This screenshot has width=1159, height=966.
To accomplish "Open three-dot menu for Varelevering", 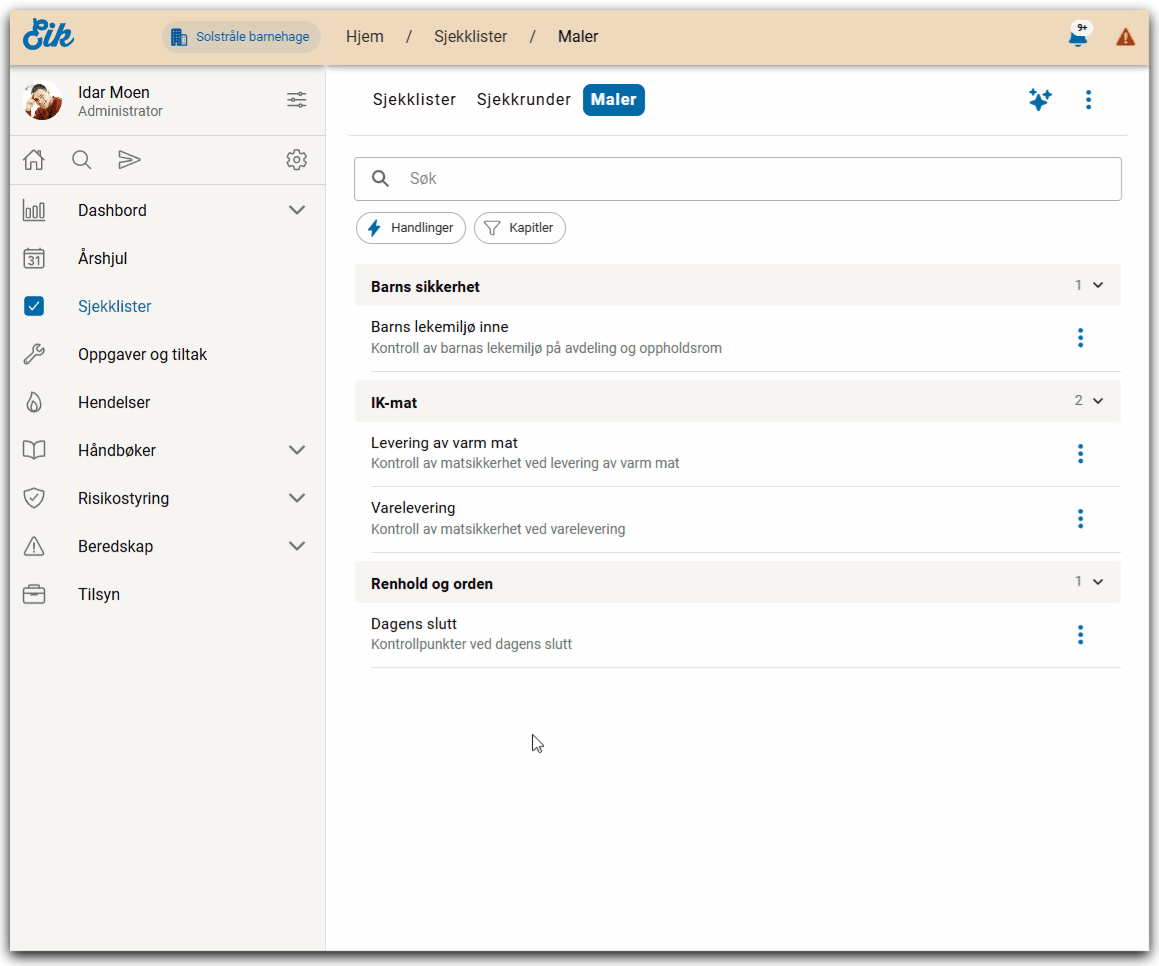I will 1080,519.
